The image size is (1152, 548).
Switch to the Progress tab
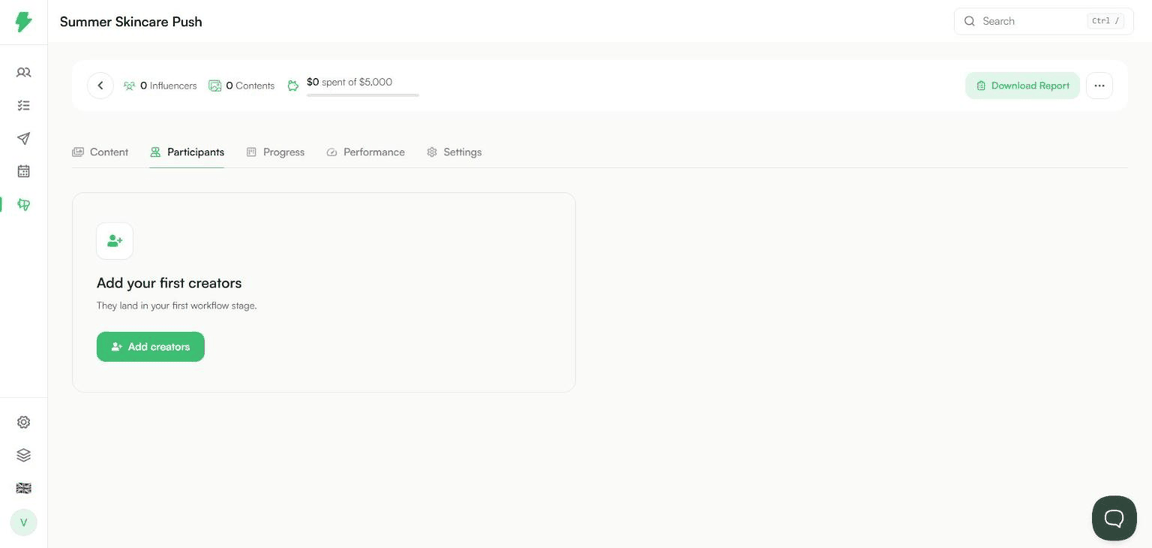[x=275, y=152]
